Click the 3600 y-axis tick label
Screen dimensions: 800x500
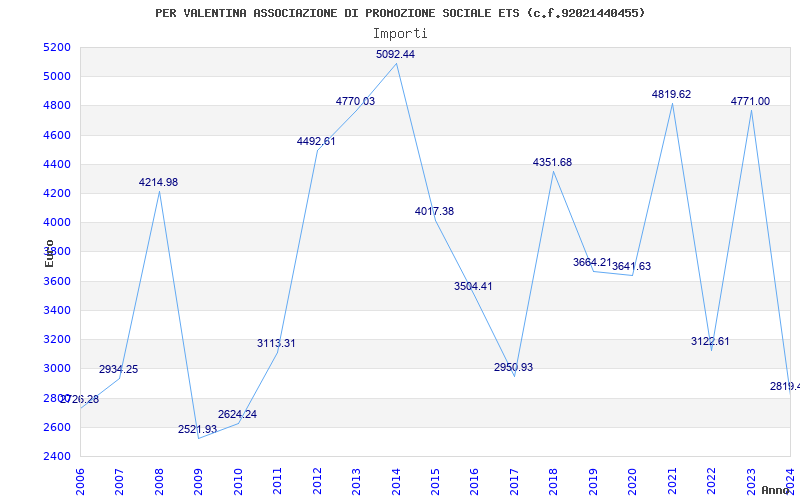click(x=57, y=281)
